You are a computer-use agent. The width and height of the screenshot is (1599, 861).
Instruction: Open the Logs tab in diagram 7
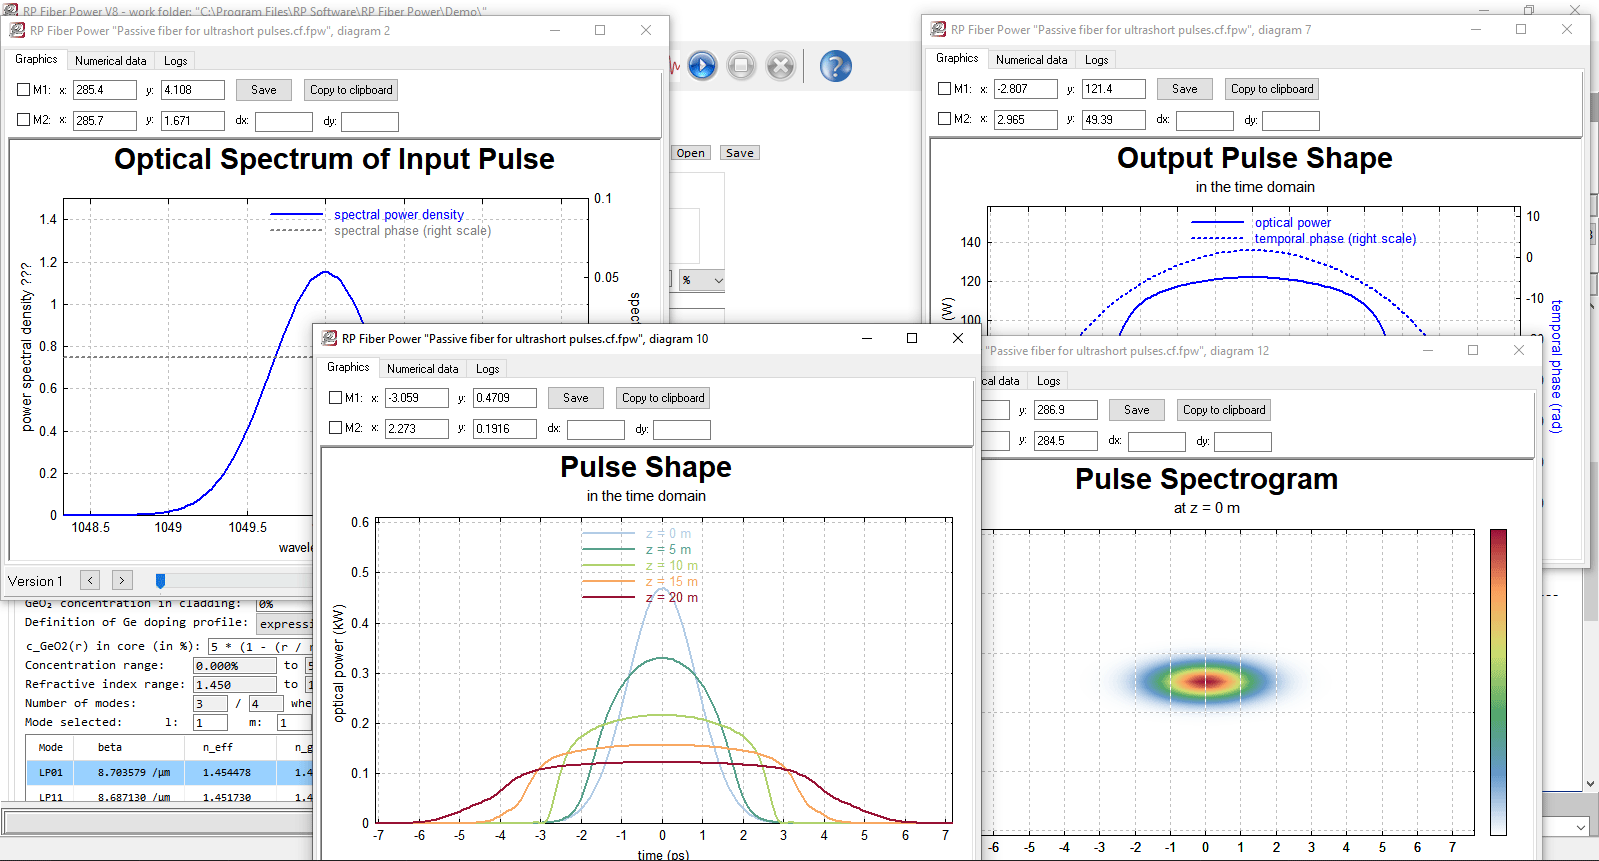[x=1096, y=60]
